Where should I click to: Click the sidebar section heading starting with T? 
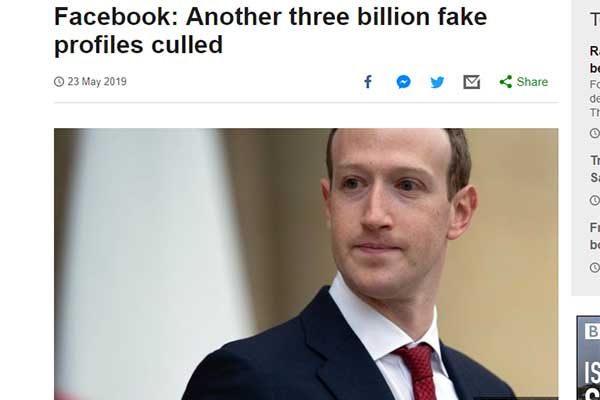pos(595,19)
